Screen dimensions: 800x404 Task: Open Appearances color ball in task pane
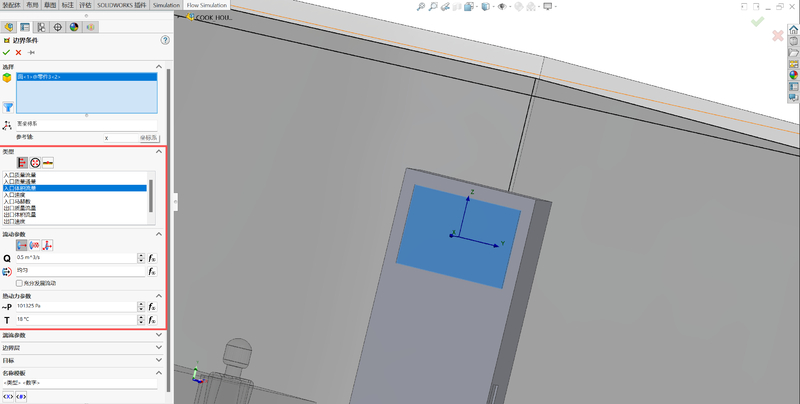[x=793, y=75]
